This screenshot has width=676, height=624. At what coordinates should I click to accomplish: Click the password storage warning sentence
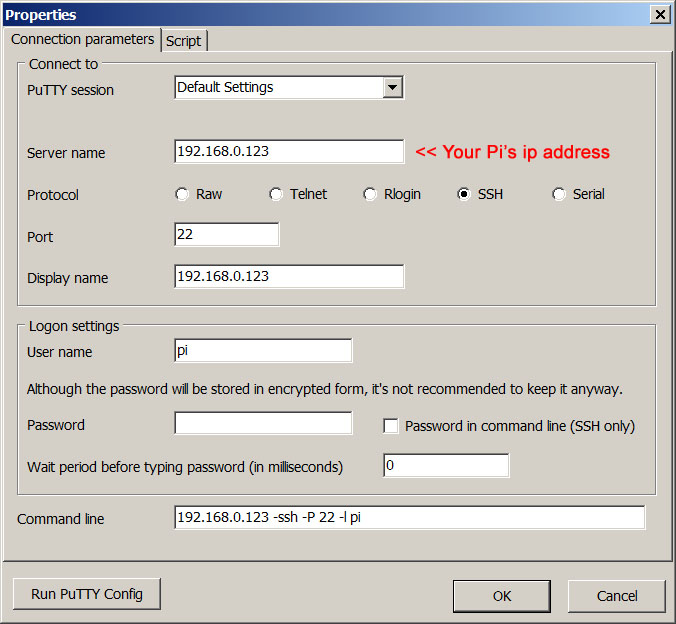coord(325,389)
